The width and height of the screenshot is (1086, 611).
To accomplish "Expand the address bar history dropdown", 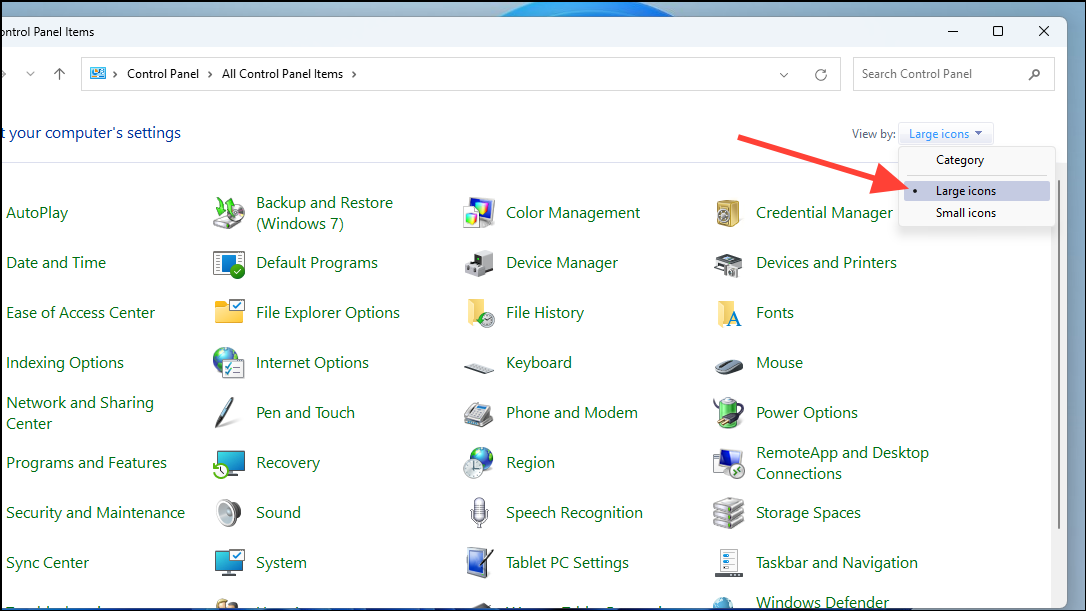I will [x=783, y=74].
